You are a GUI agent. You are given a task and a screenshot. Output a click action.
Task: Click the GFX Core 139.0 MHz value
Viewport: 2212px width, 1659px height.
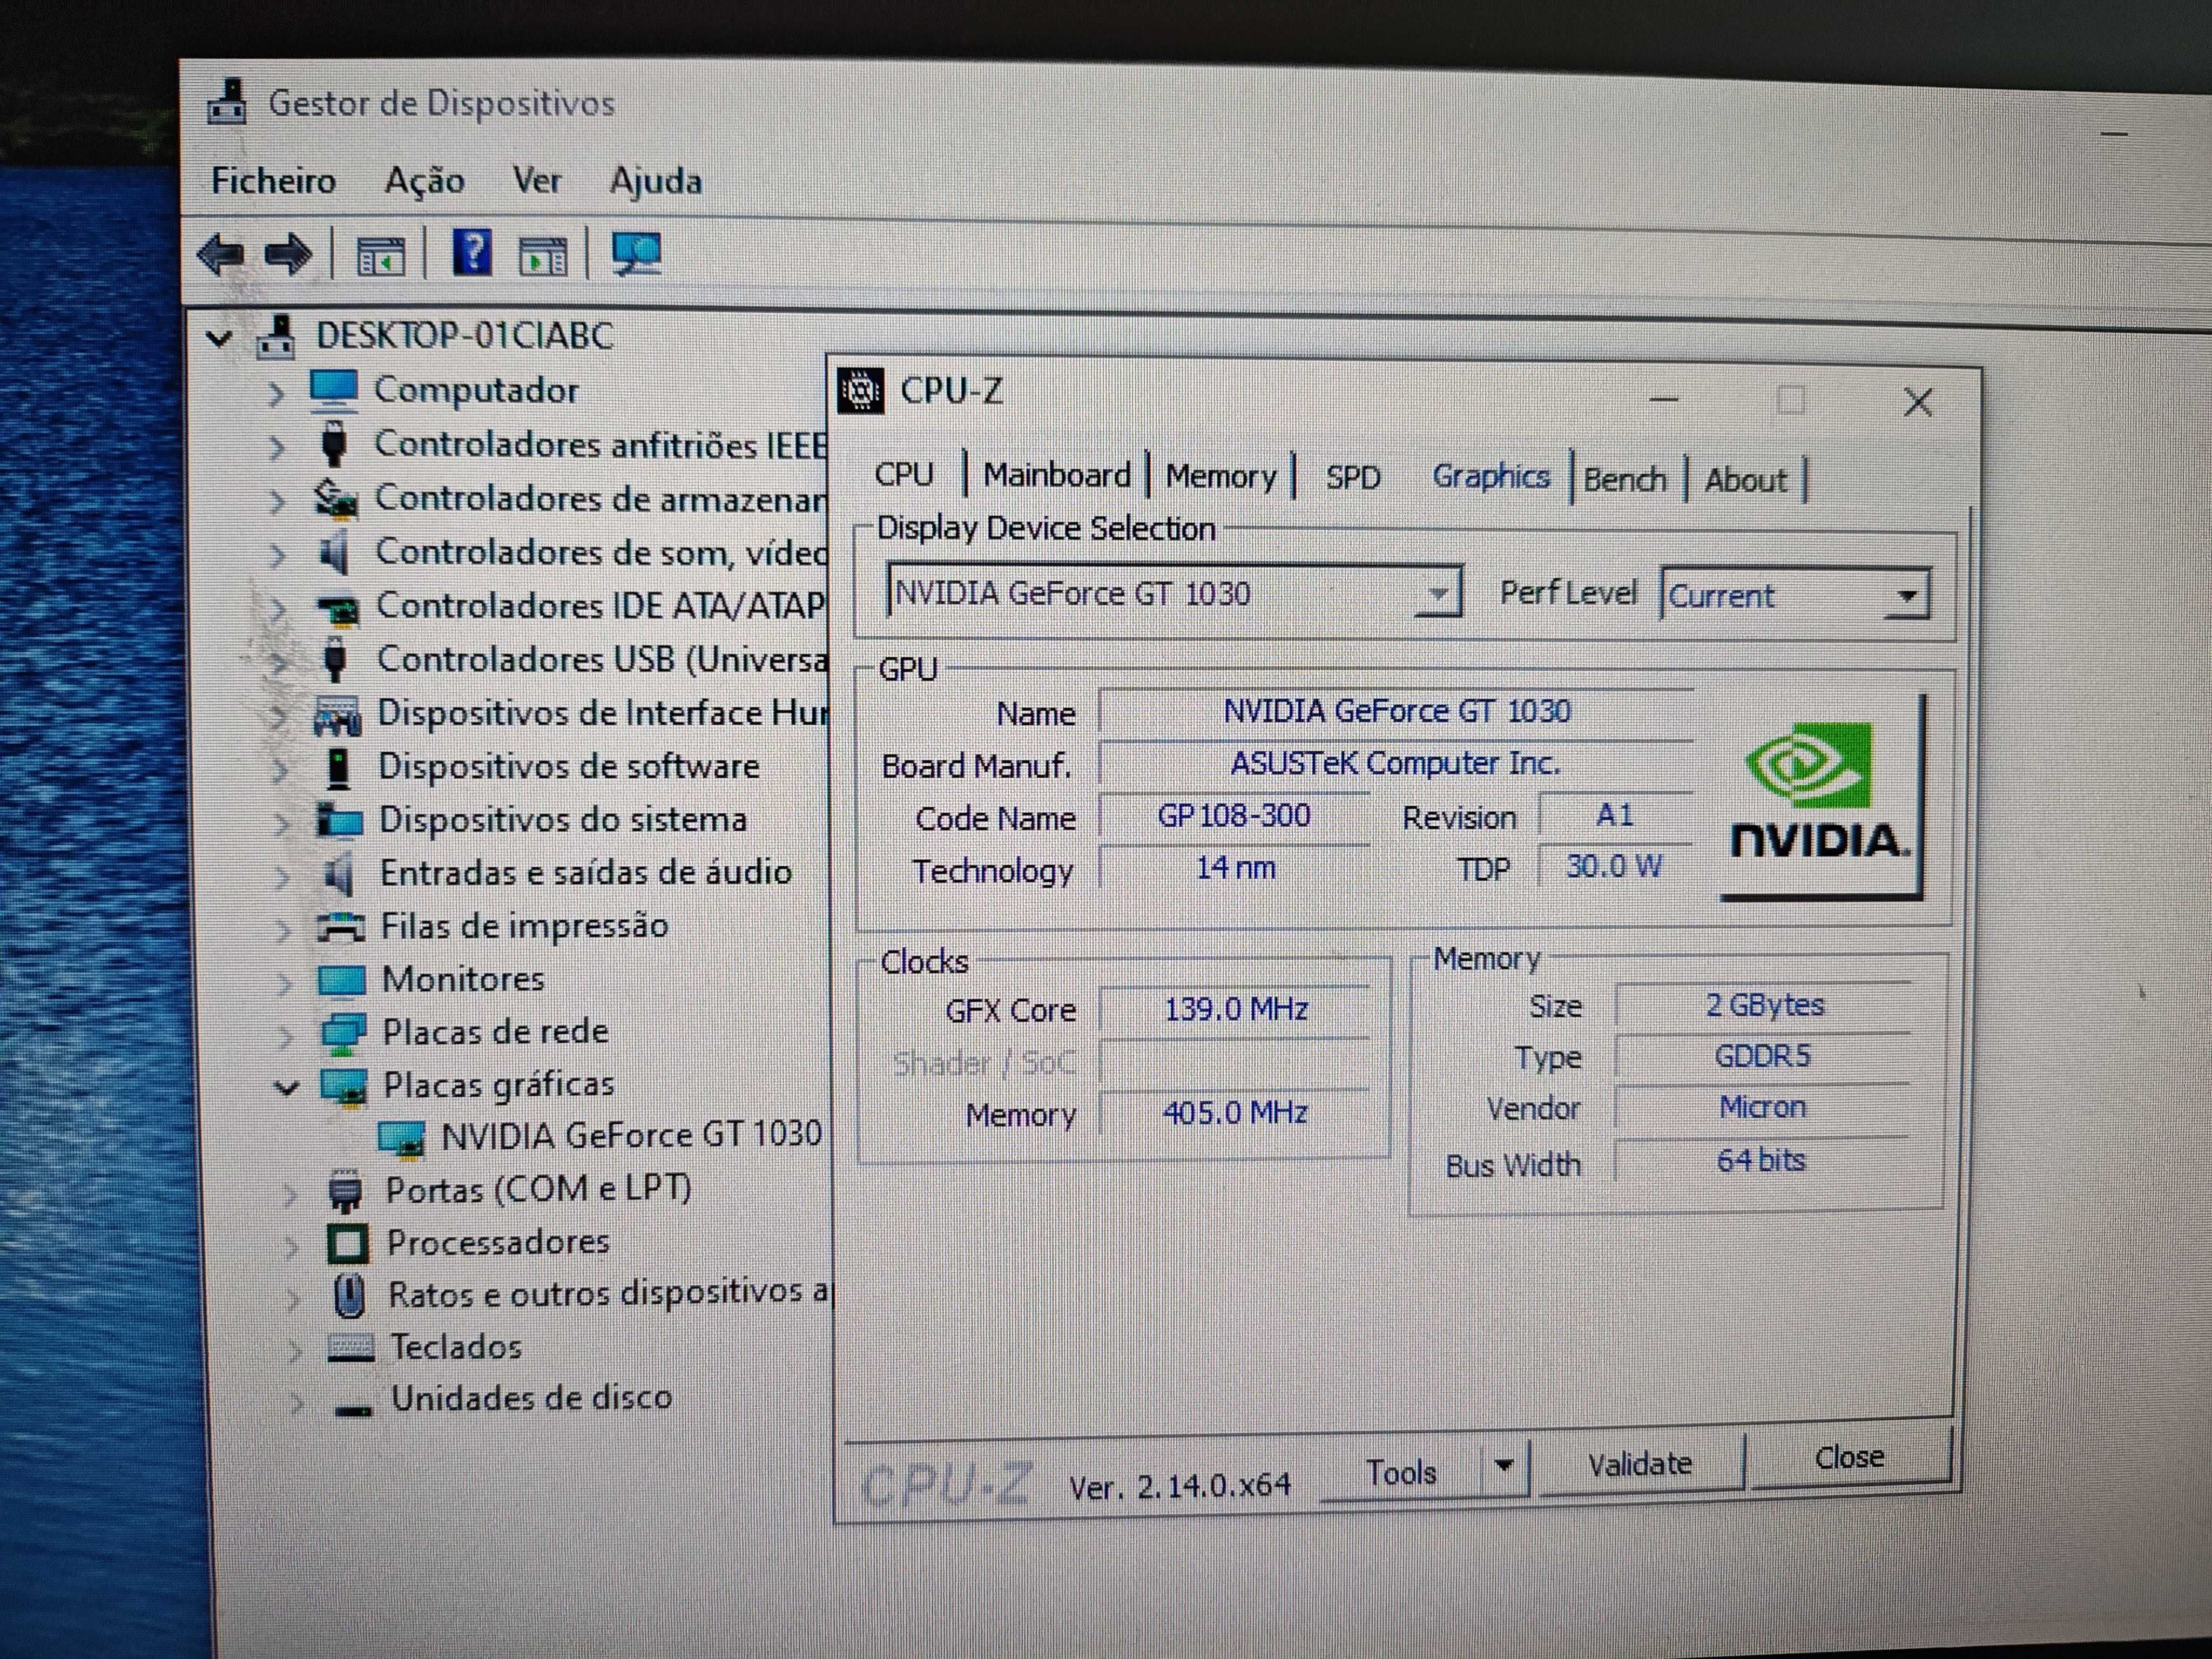tap(1236, 1009)
